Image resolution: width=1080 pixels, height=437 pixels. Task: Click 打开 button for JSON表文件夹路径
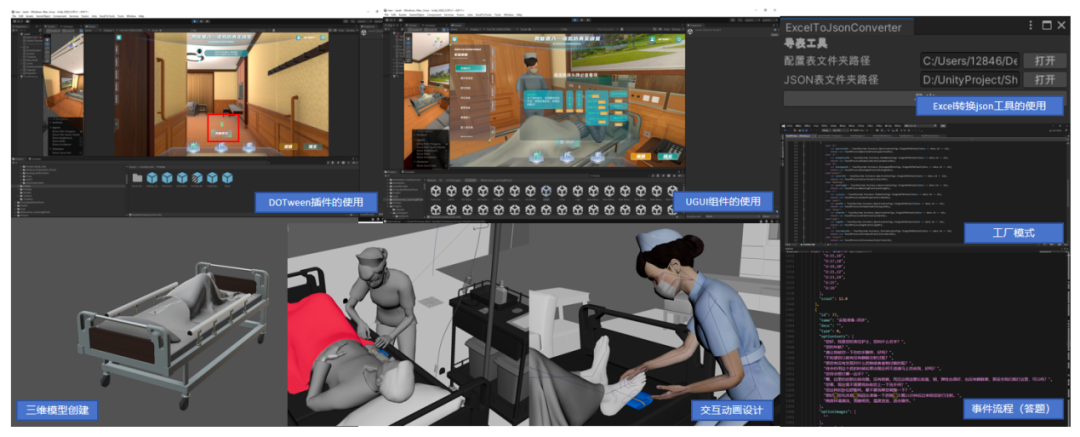pos(1043,79)
